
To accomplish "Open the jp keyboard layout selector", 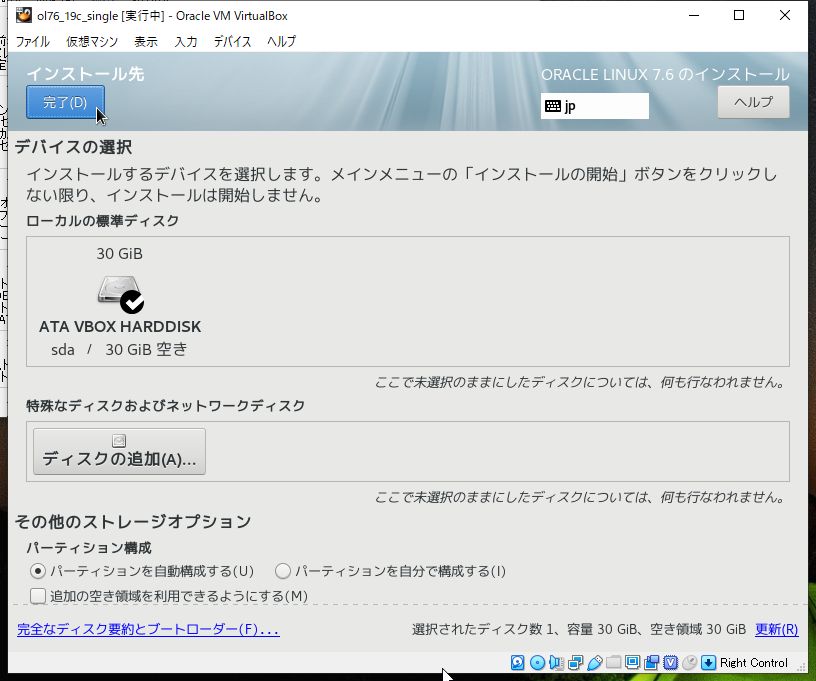I will (594, 105).
